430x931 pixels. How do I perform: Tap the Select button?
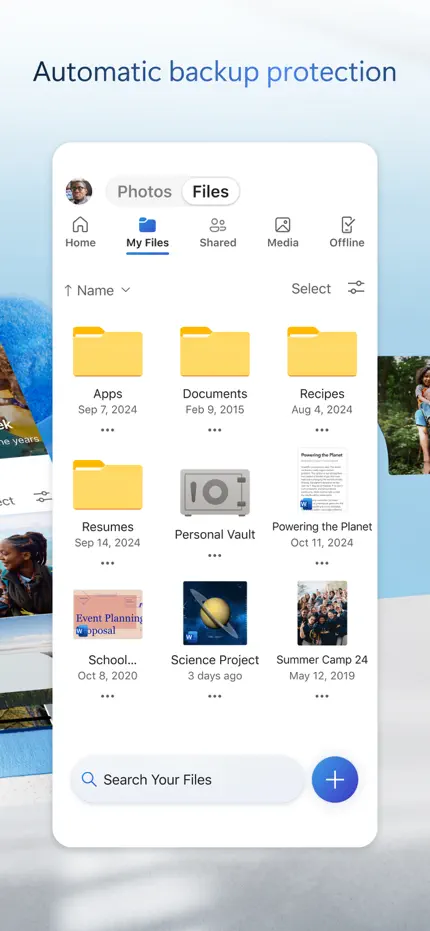click(311, 289)
